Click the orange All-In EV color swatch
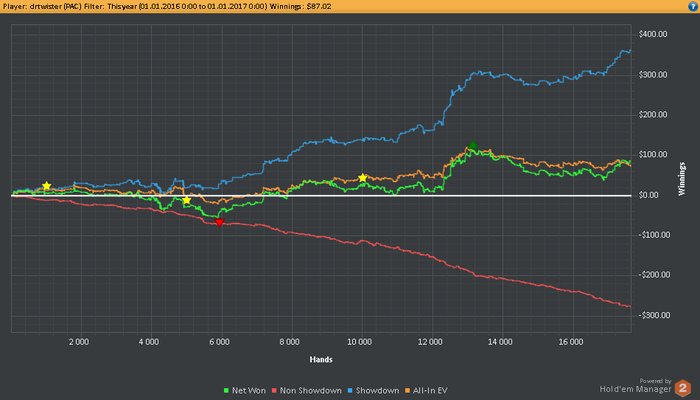 click(x=407, y=391)
